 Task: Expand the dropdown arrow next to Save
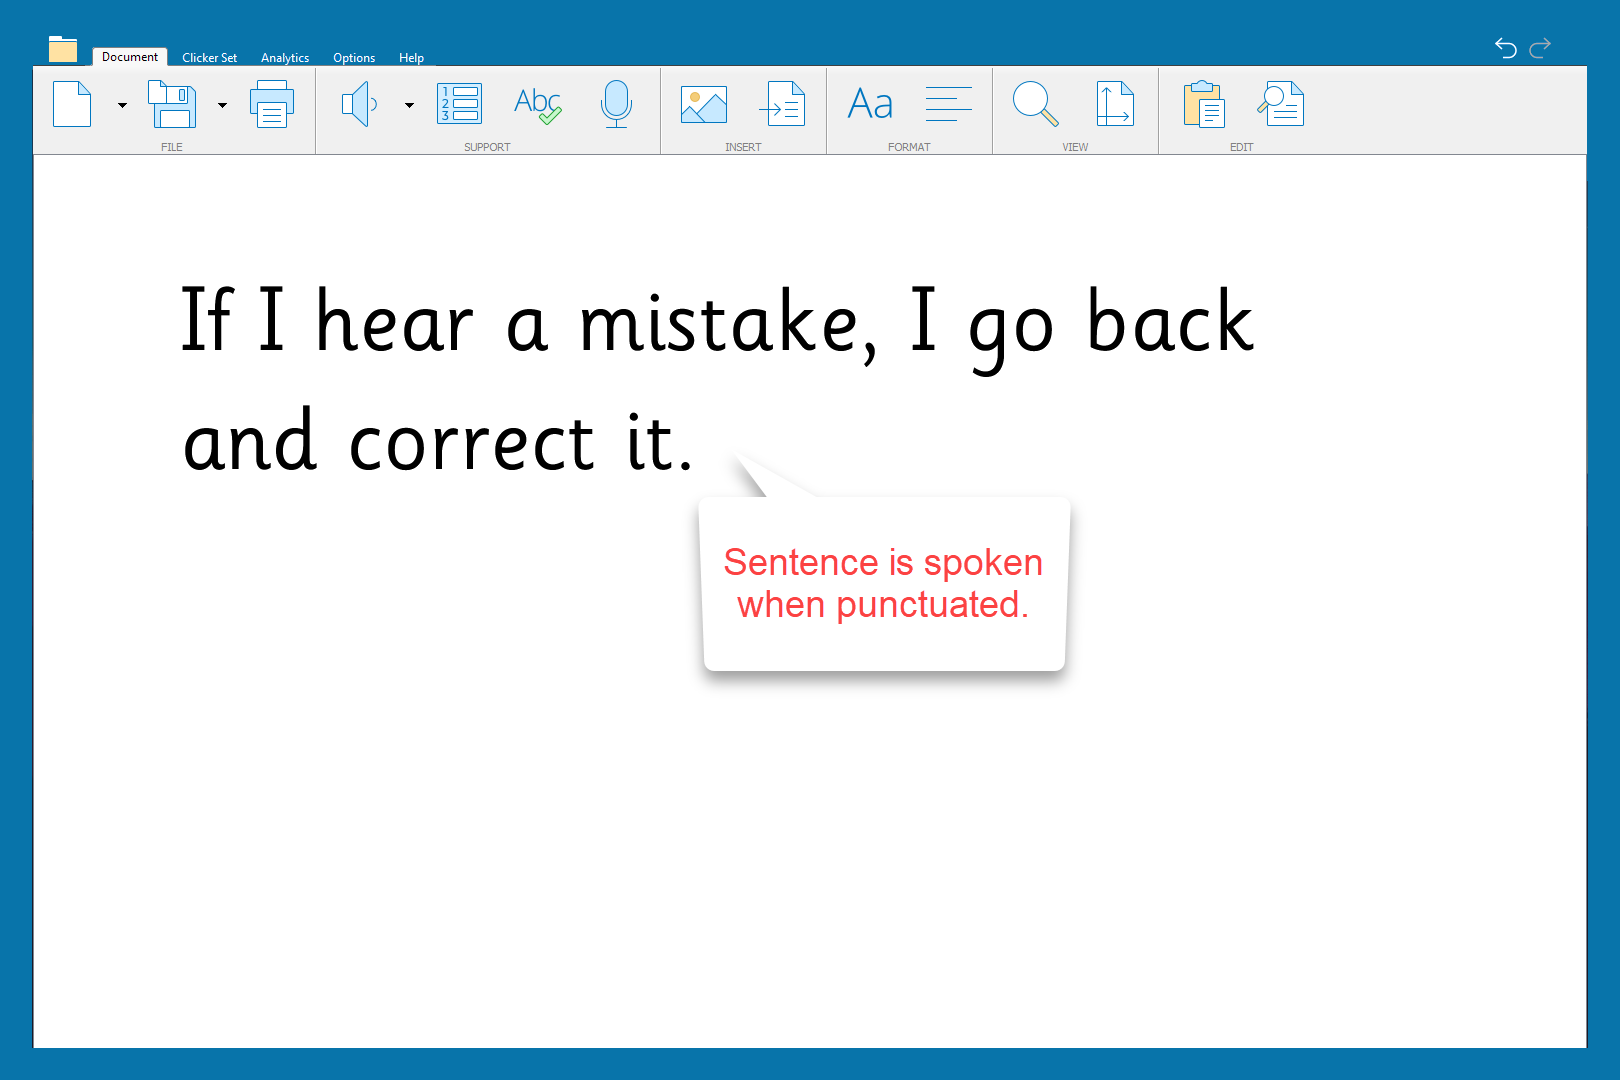[x=222, y=105]
